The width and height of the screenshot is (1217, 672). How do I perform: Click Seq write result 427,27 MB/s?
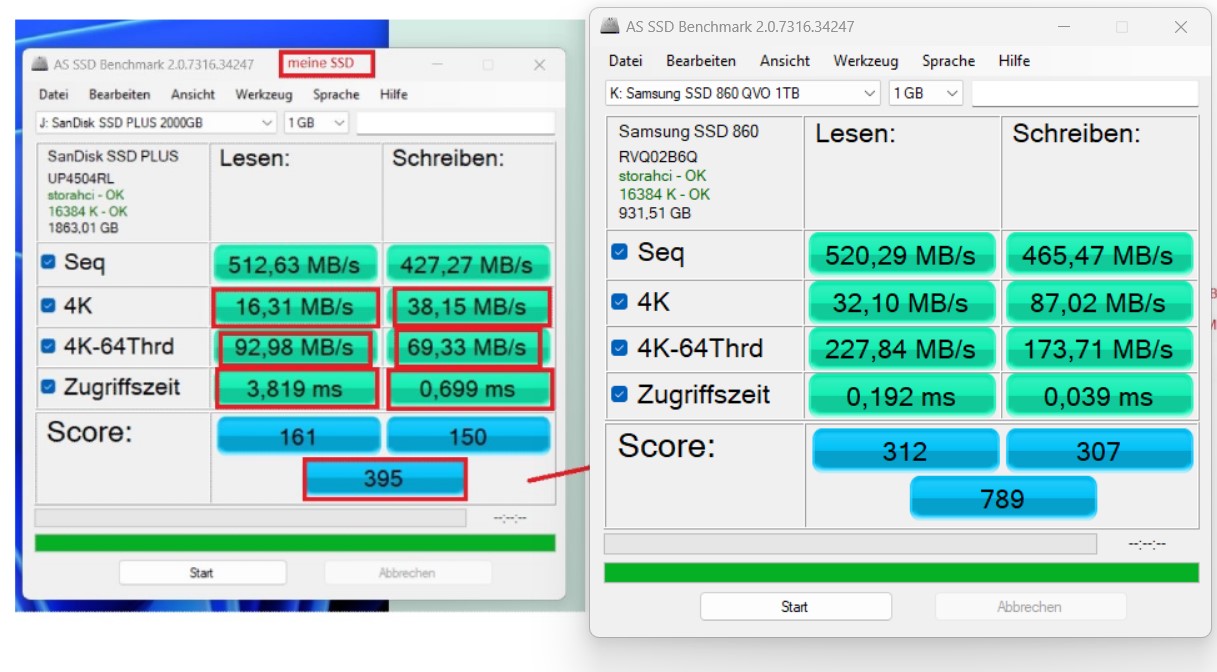pyautogui.click(x=467, y=265)
